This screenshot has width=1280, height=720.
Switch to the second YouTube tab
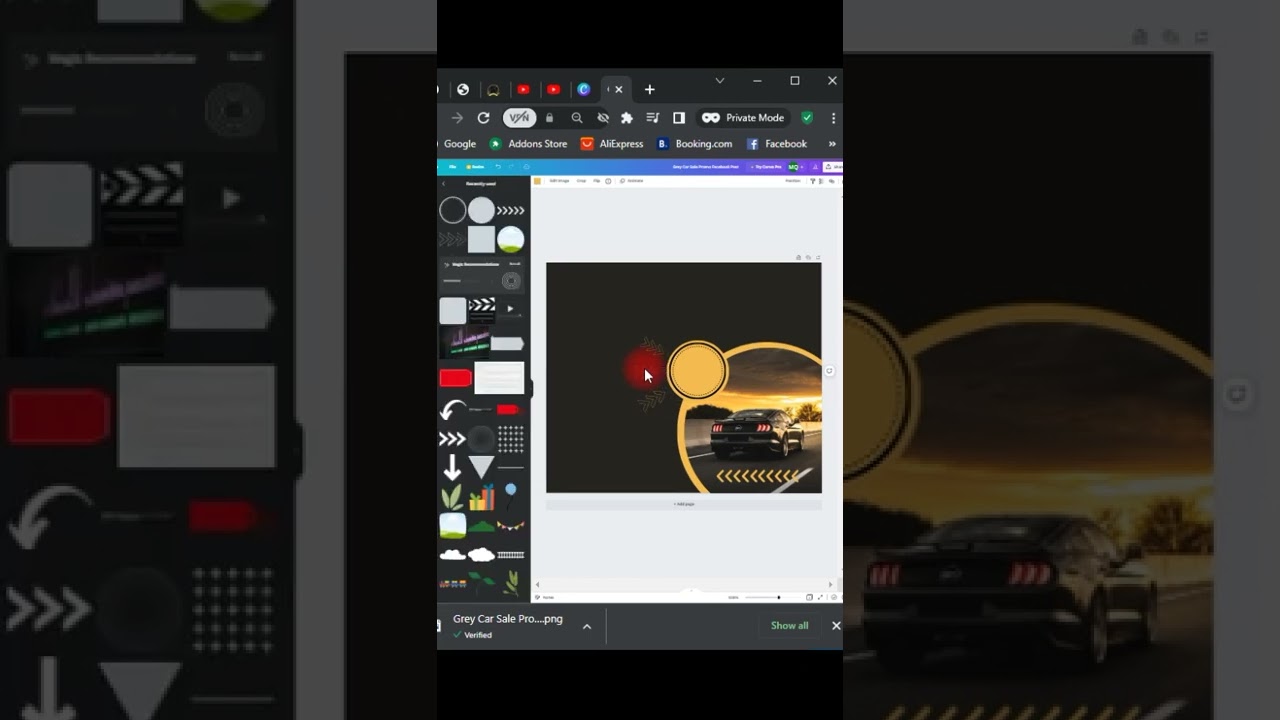coord(553,90)
